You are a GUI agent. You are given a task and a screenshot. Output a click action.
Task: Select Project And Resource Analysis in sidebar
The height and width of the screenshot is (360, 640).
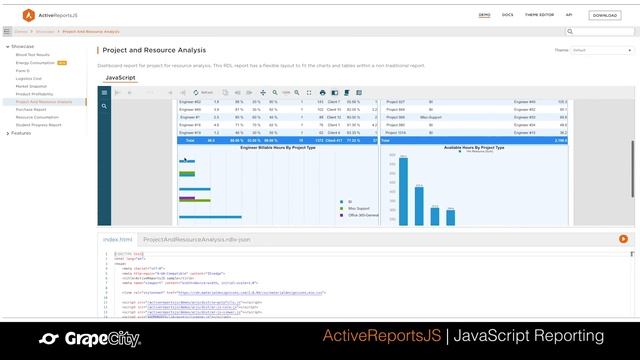(x=44, y=102)
